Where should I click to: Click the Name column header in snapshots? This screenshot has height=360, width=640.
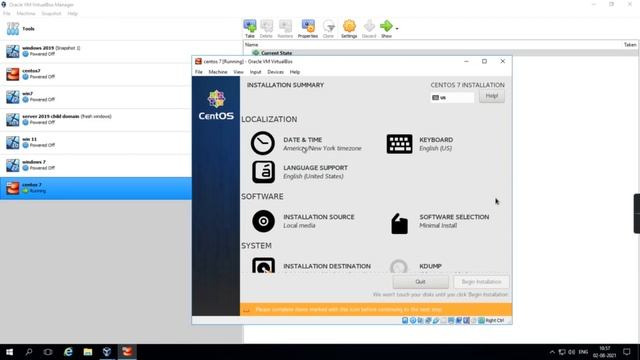(x=251, y=44)
